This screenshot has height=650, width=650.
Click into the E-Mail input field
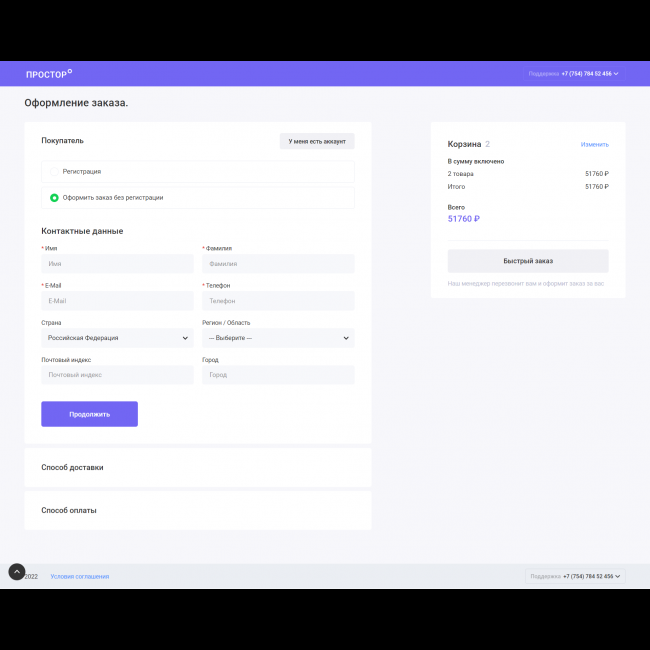click(117, 301)
